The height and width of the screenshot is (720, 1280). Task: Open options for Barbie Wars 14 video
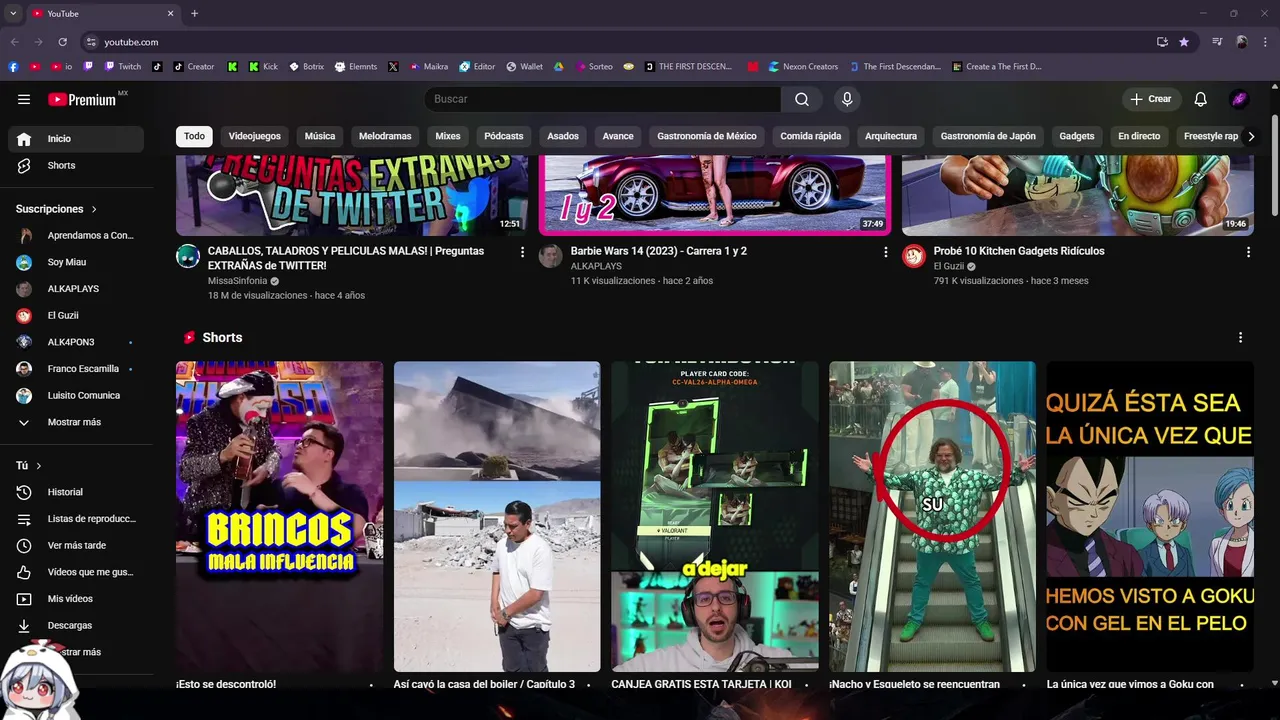[x=885, y=252]
